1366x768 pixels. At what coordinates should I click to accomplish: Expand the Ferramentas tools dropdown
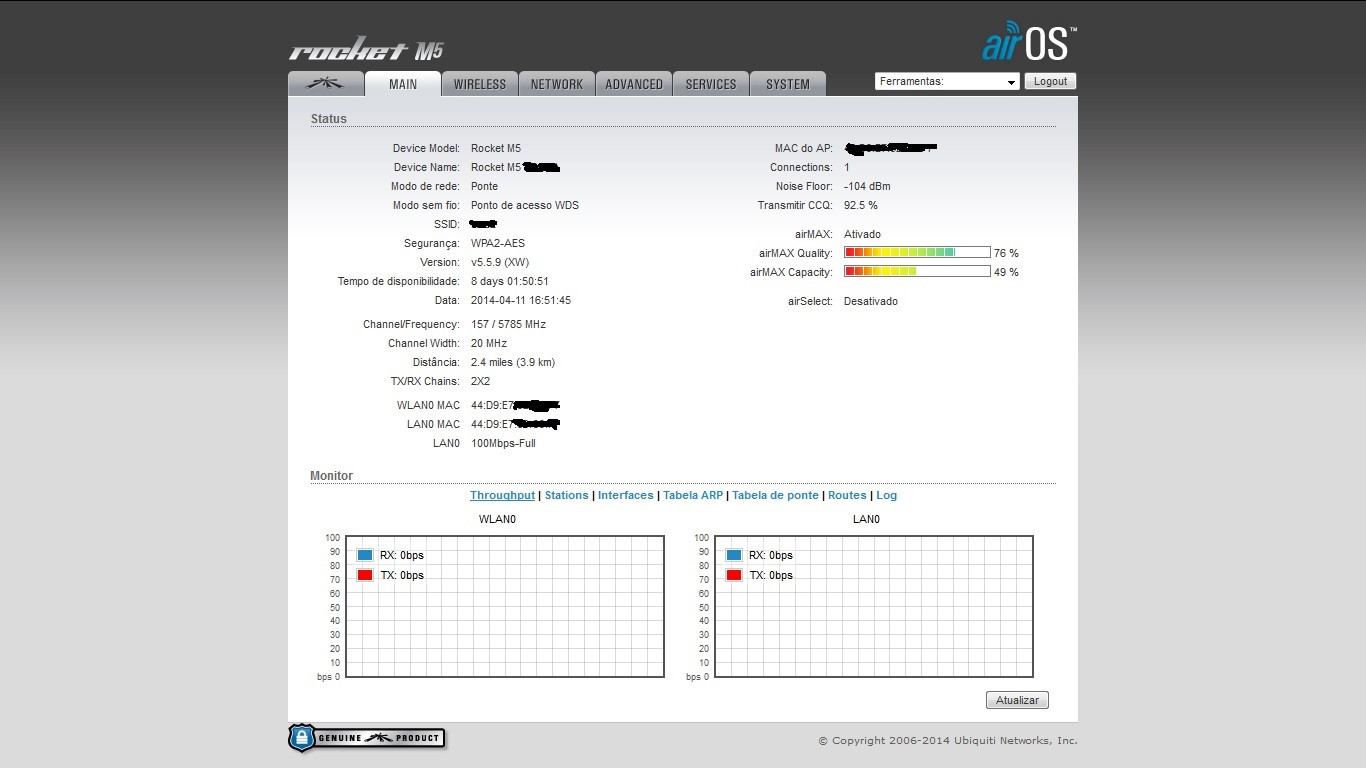pyautogui.click(x=947, y=82)
